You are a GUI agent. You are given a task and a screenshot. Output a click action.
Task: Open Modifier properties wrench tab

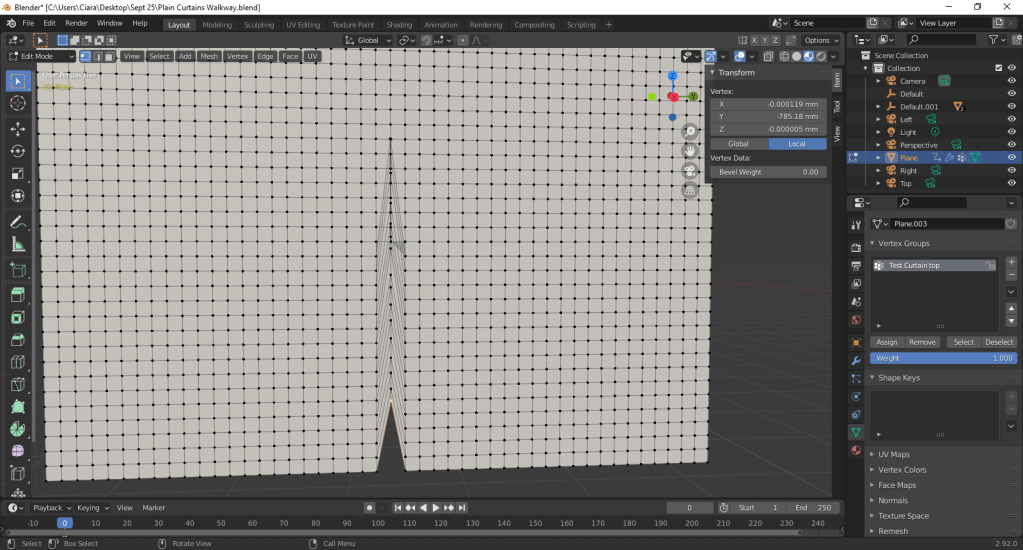(x=856, y=360)
